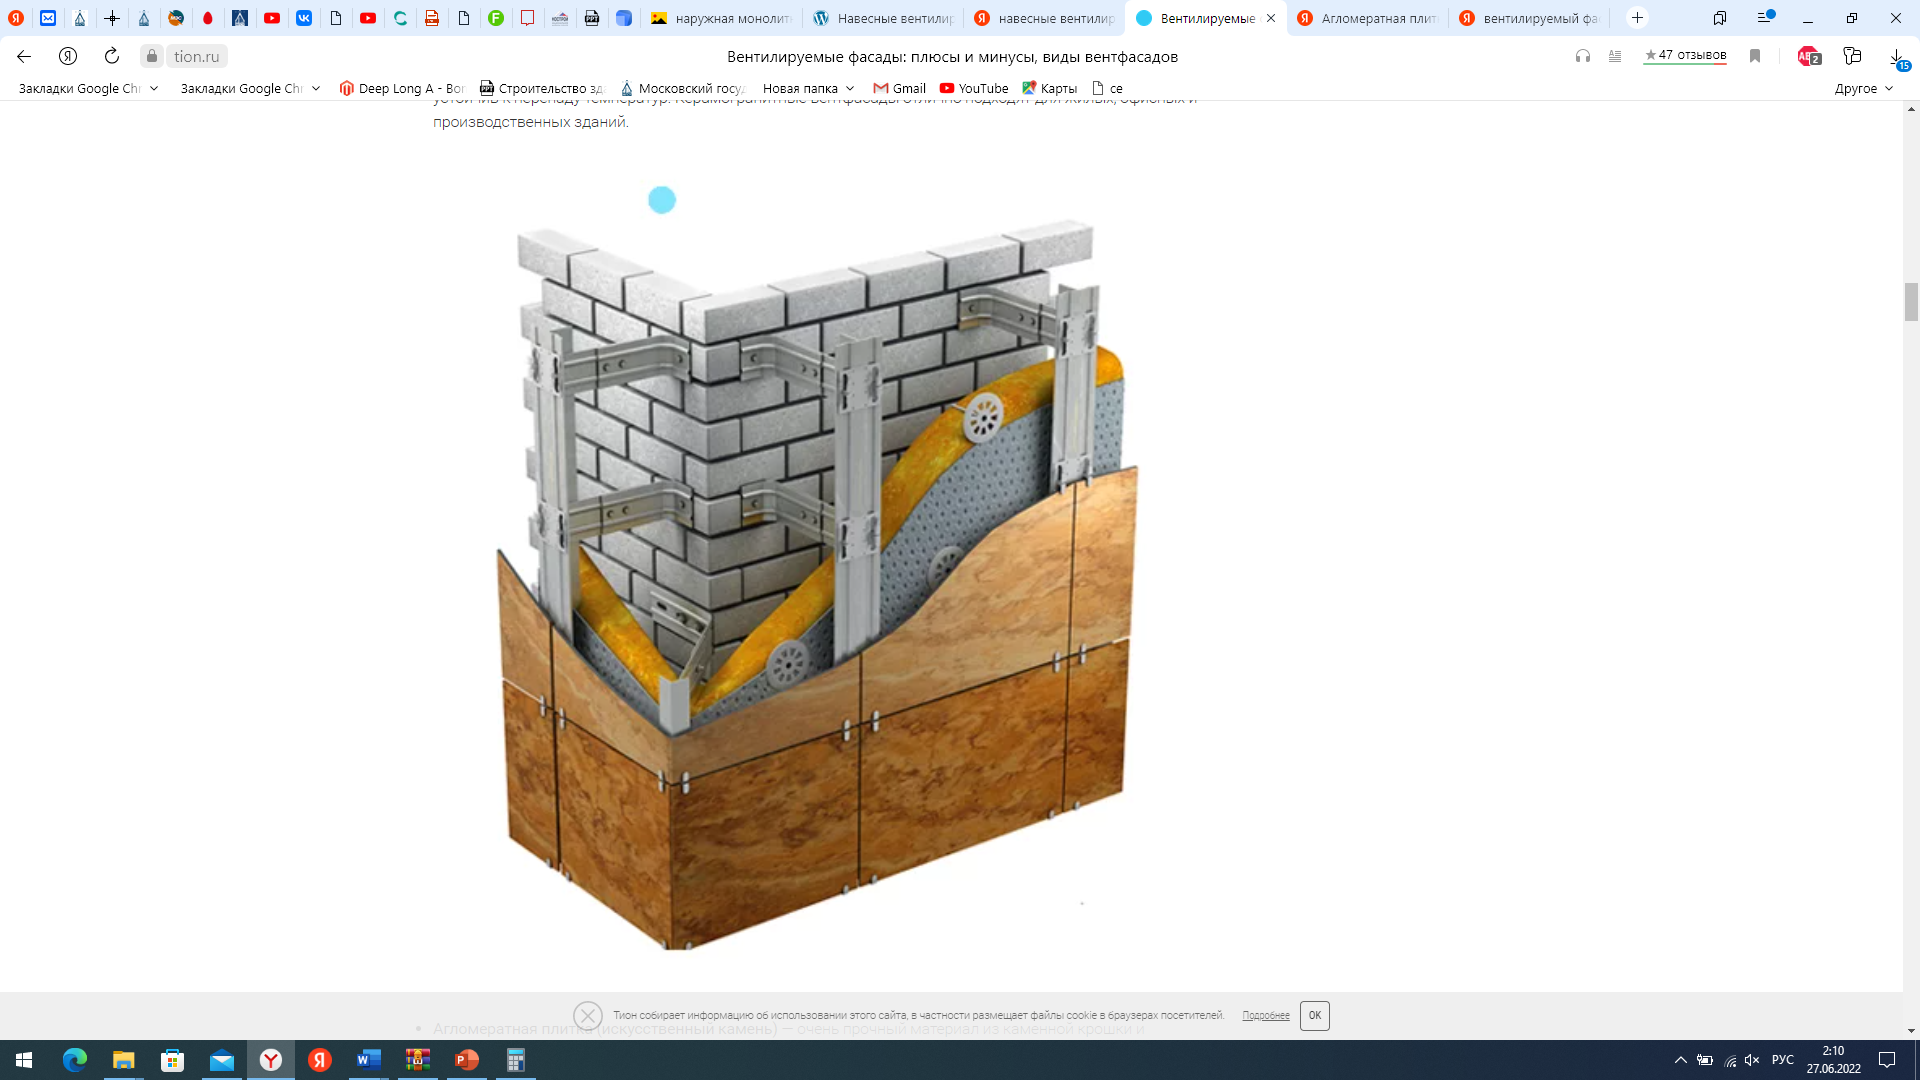Bookmark this page with the bookmark icon
Image resolution: width=1920 pixels, height=1080 pixels.
[x=1755, y=56]
